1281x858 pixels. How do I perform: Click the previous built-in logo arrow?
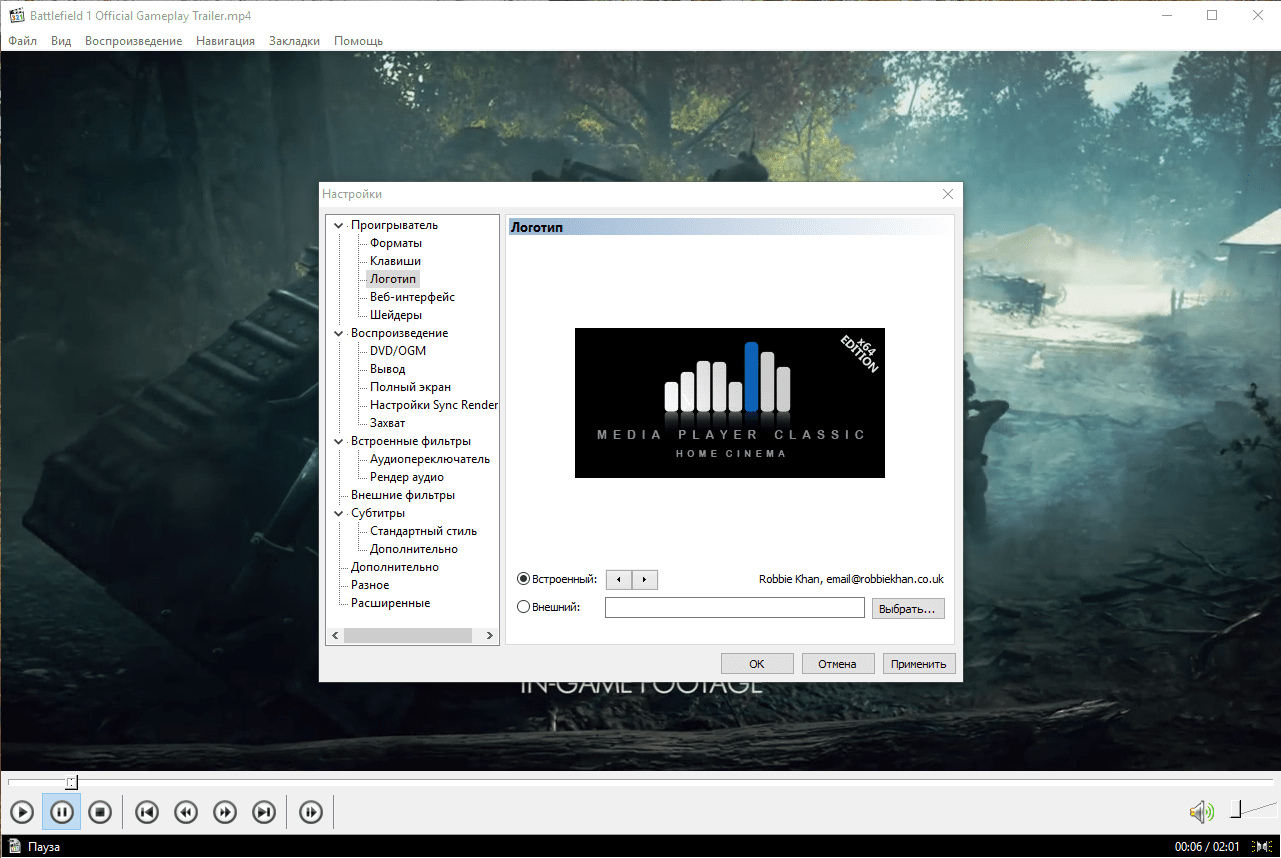tap(619, 579)
